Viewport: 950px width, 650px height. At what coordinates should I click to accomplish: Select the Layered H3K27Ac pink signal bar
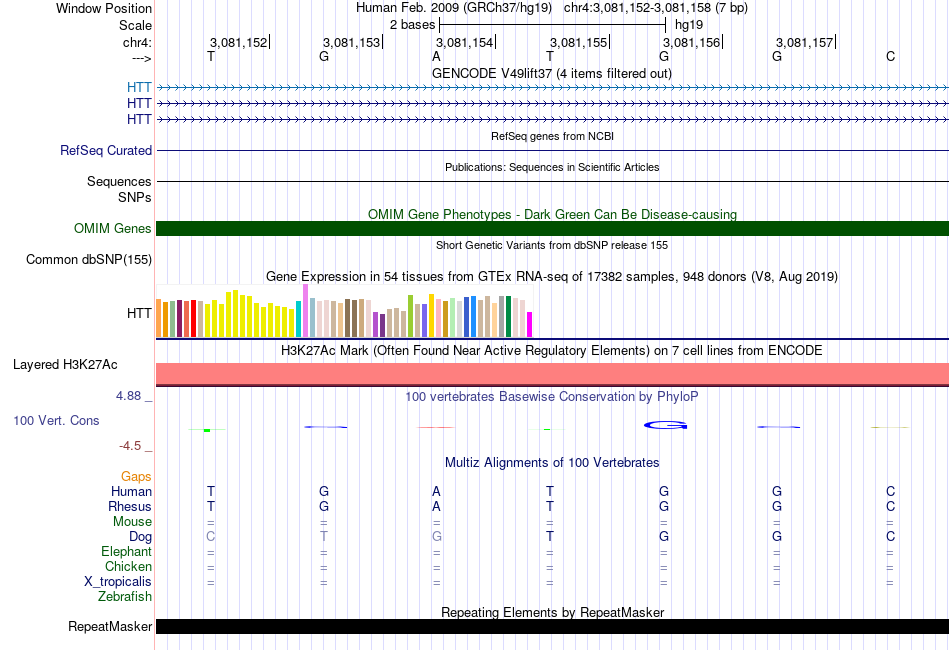tap(552, 374)
